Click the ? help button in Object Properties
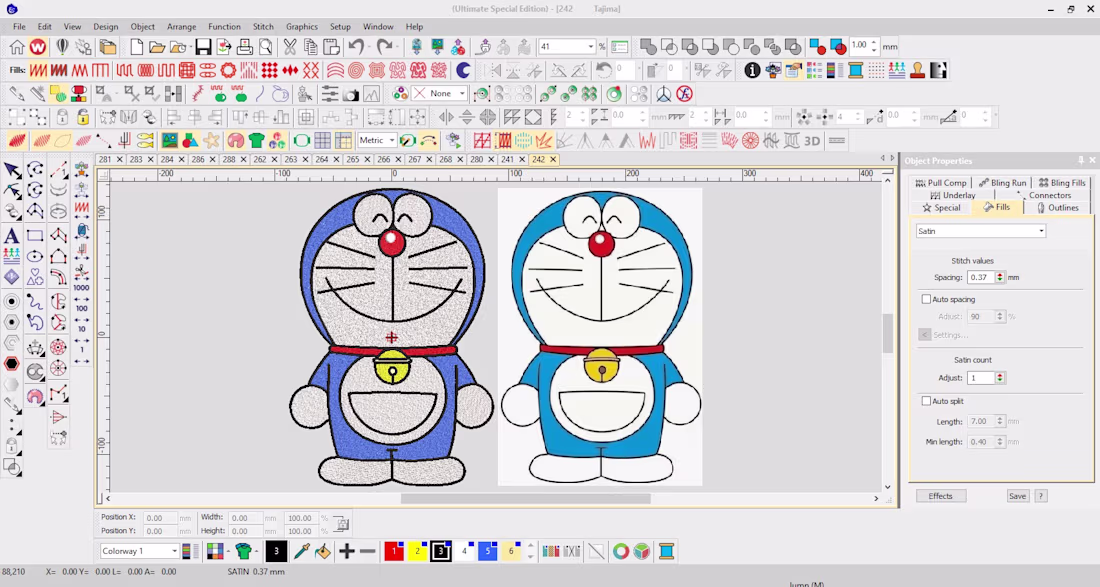1100x587 pixels. pos(1041,496)
